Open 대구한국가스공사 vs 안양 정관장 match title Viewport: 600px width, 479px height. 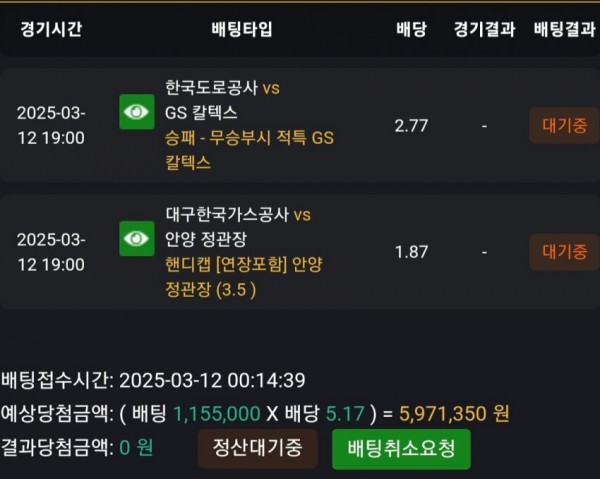tap(237, 226)
